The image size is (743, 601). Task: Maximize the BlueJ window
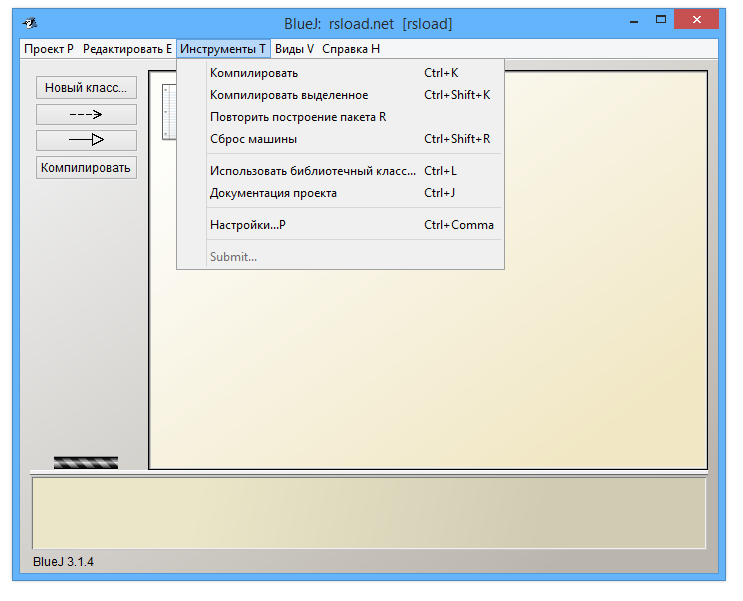pos(661,20)
